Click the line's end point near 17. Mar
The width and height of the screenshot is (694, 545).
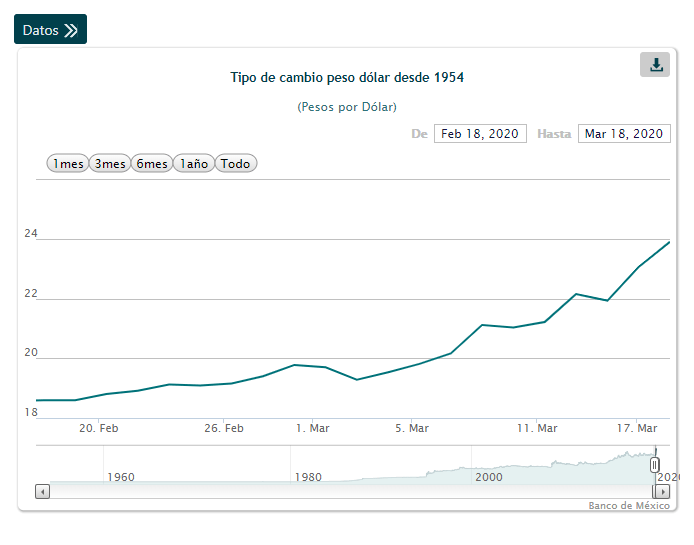click(x=668, y=242)
